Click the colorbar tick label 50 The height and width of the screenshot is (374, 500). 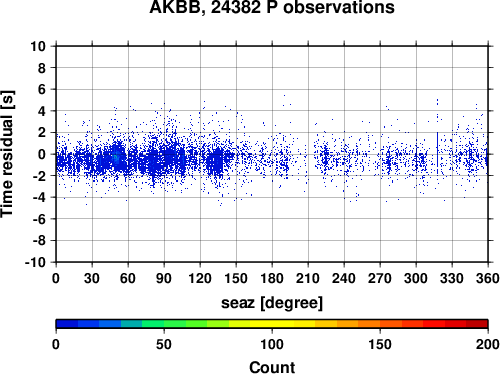(164, 344)
